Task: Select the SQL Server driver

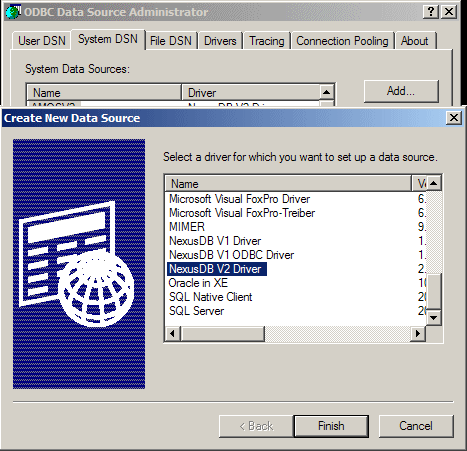Action: 196,311
